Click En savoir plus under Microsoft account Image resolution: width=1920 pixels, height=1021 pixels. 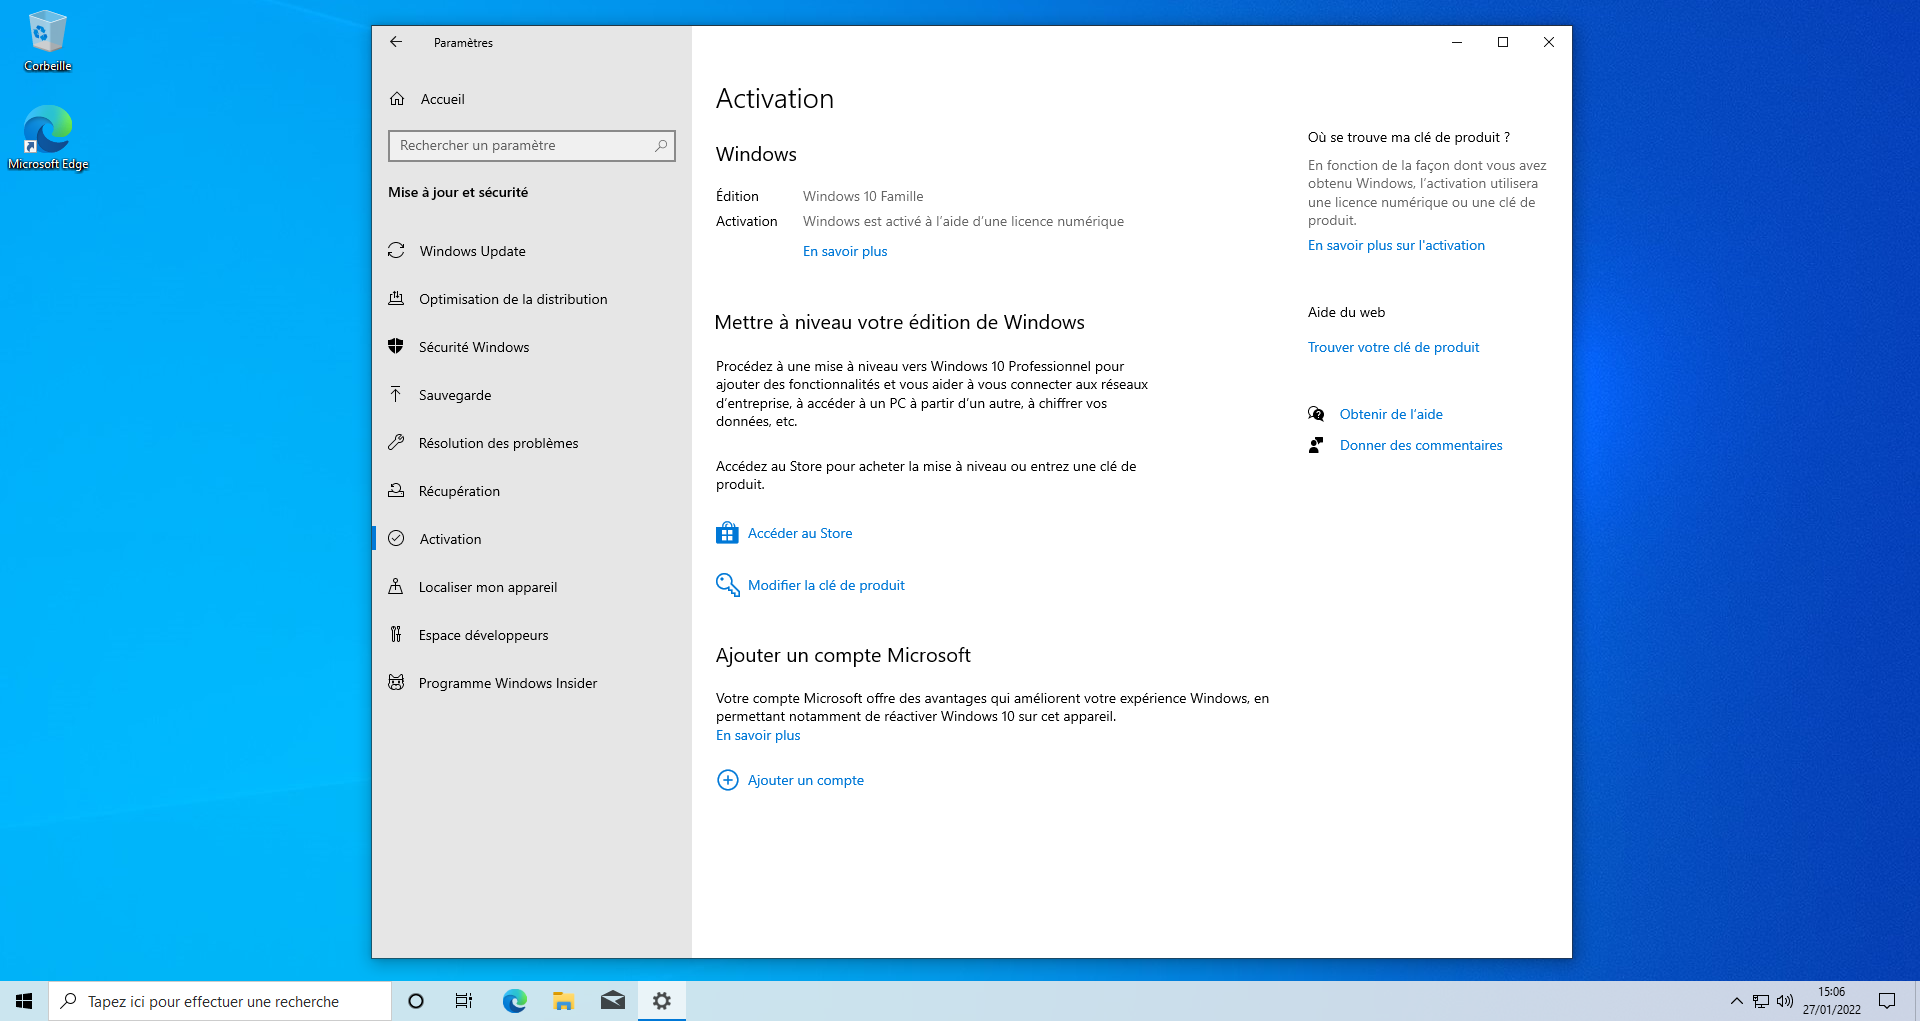tap(758, 736)
